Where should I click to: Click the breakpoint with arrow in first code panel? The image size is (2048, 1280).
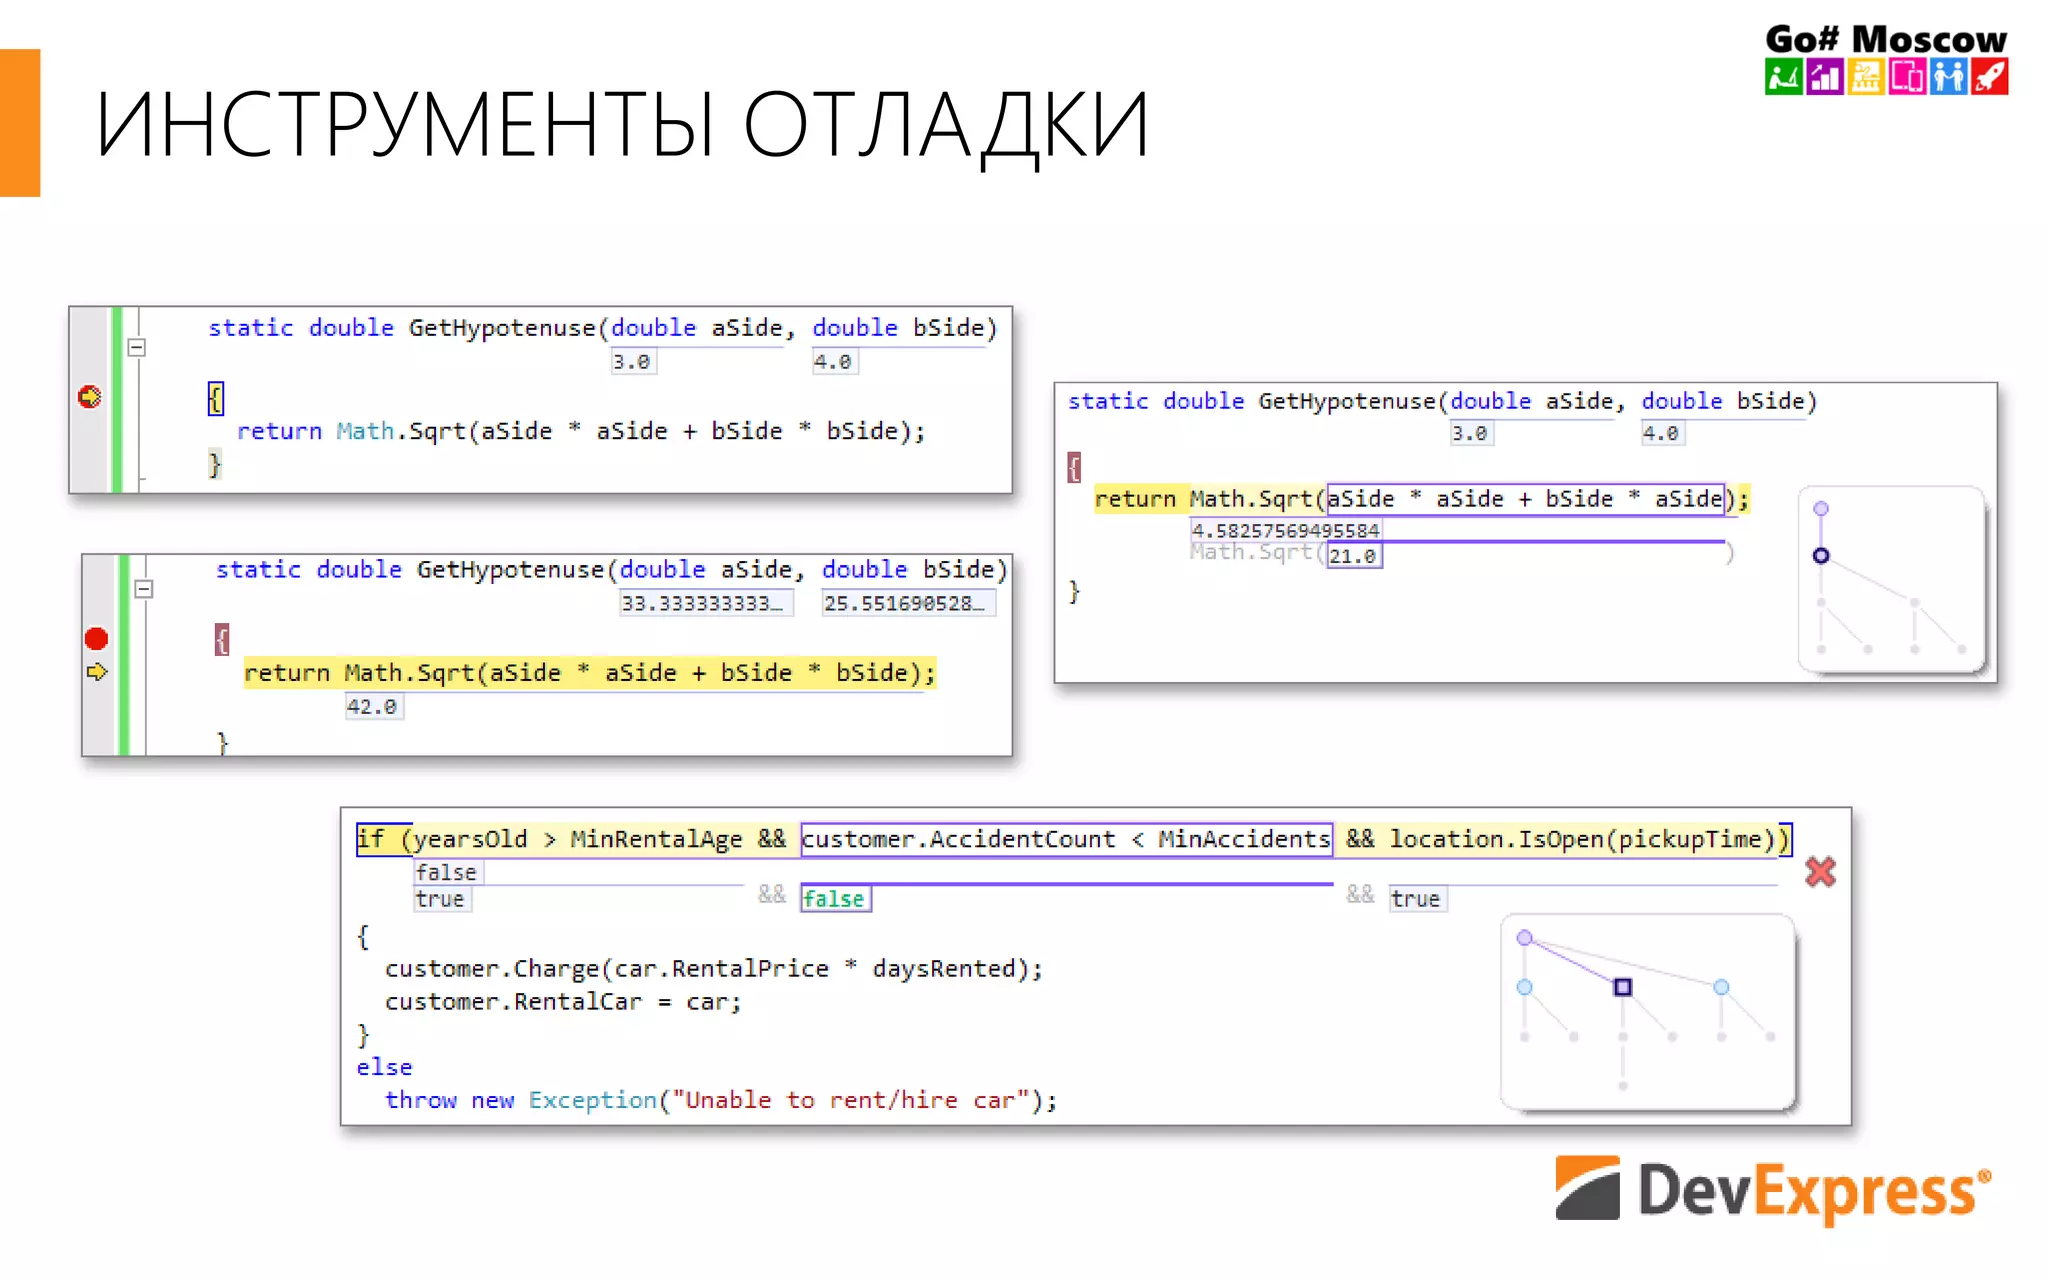point(90,397)
